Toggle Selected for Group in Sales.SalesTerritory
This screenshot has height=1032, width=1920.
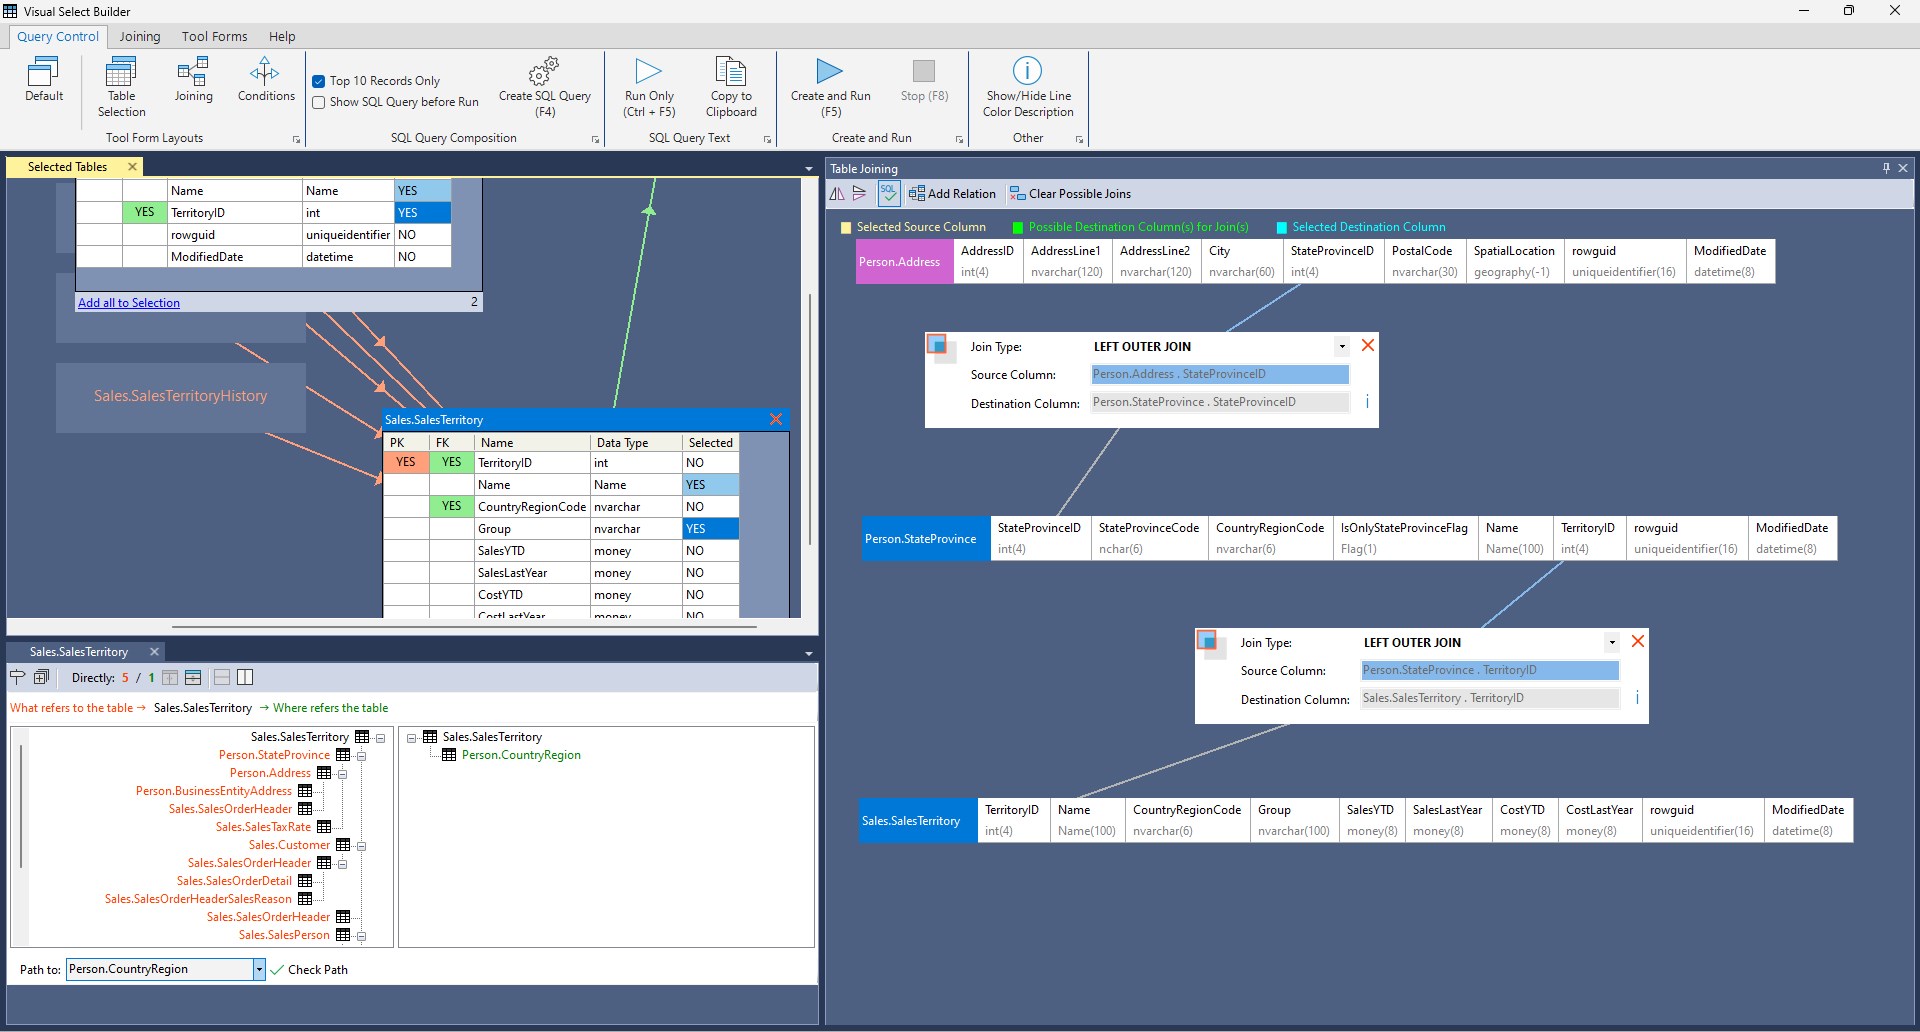(x=711, y=529)
